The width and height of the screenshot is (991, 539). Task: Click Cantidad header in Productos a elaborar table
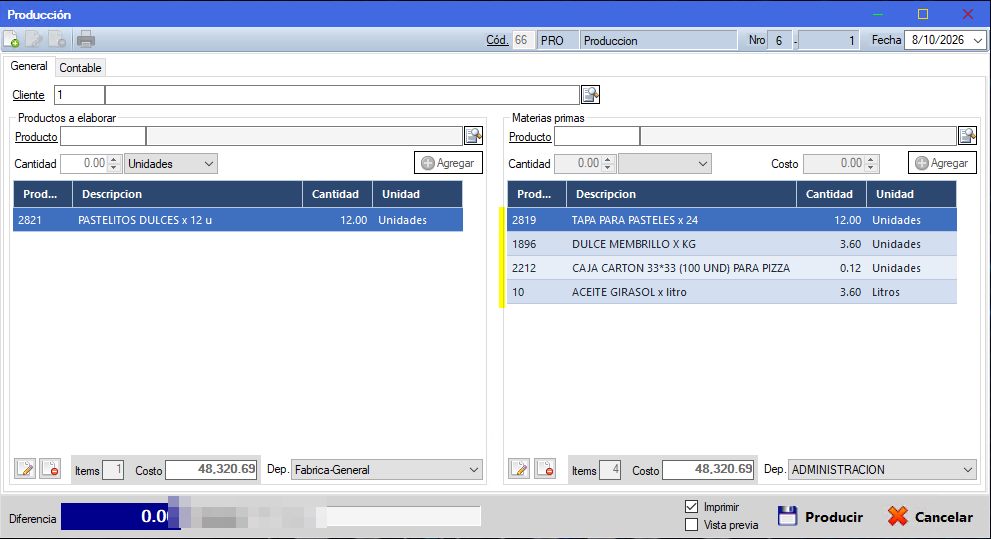[x=337, y=194]
